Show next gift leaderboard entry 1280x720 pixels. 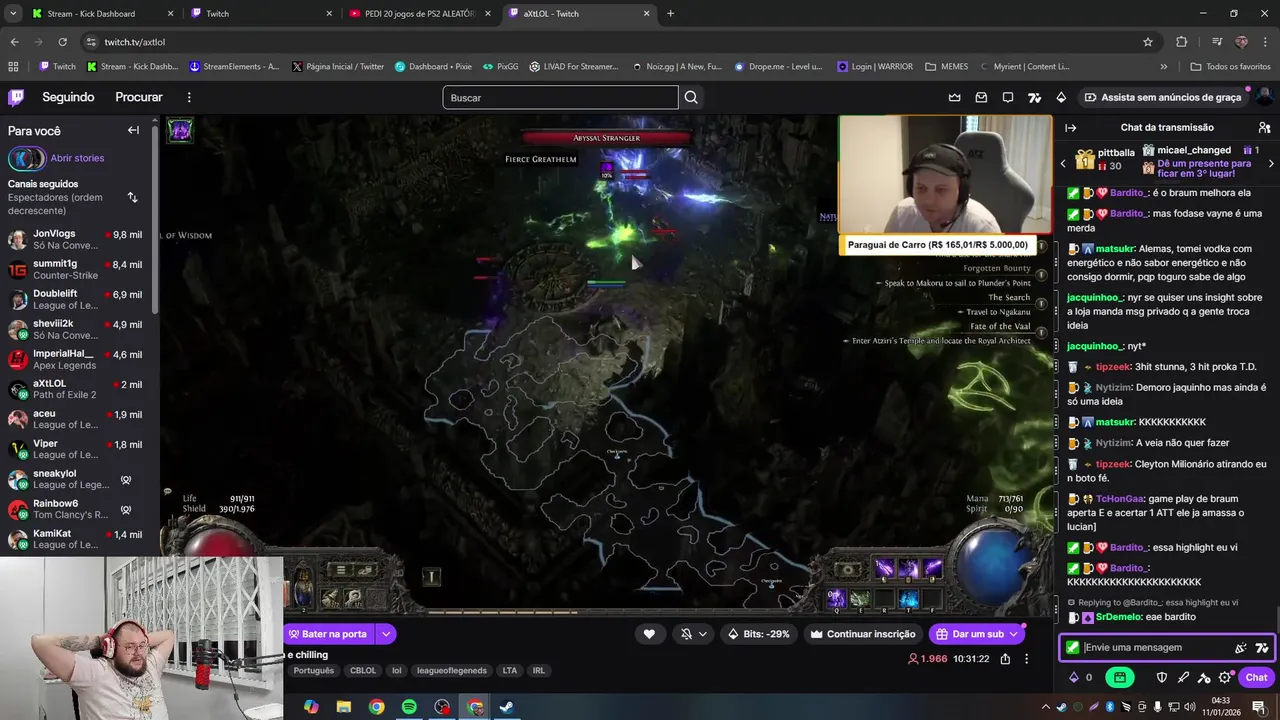1271,163
